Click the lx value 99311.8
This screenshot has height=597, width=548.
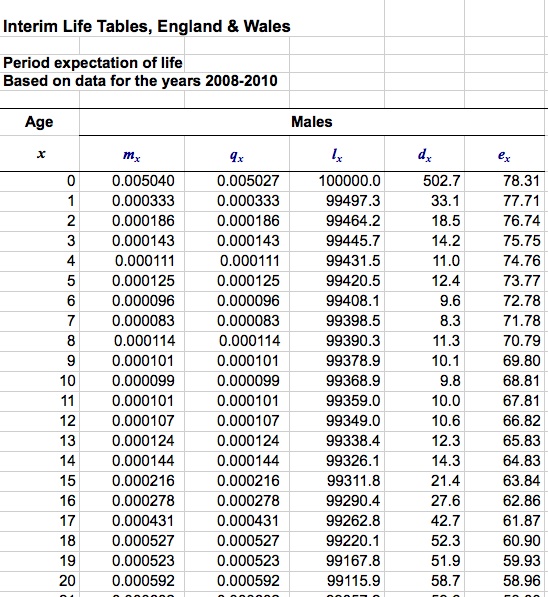[353, 481]
